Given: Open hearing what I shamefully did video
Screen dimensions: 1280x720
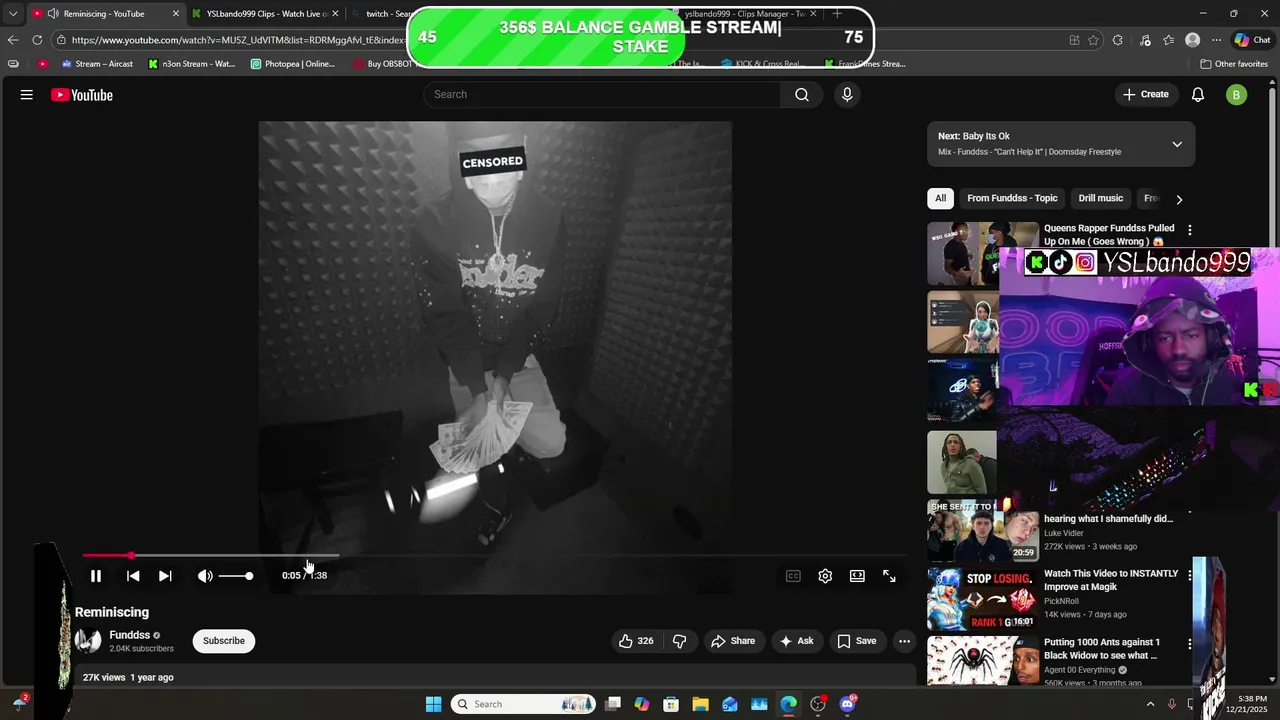Looking at the screenshot, I should [x=1108, y=518].
